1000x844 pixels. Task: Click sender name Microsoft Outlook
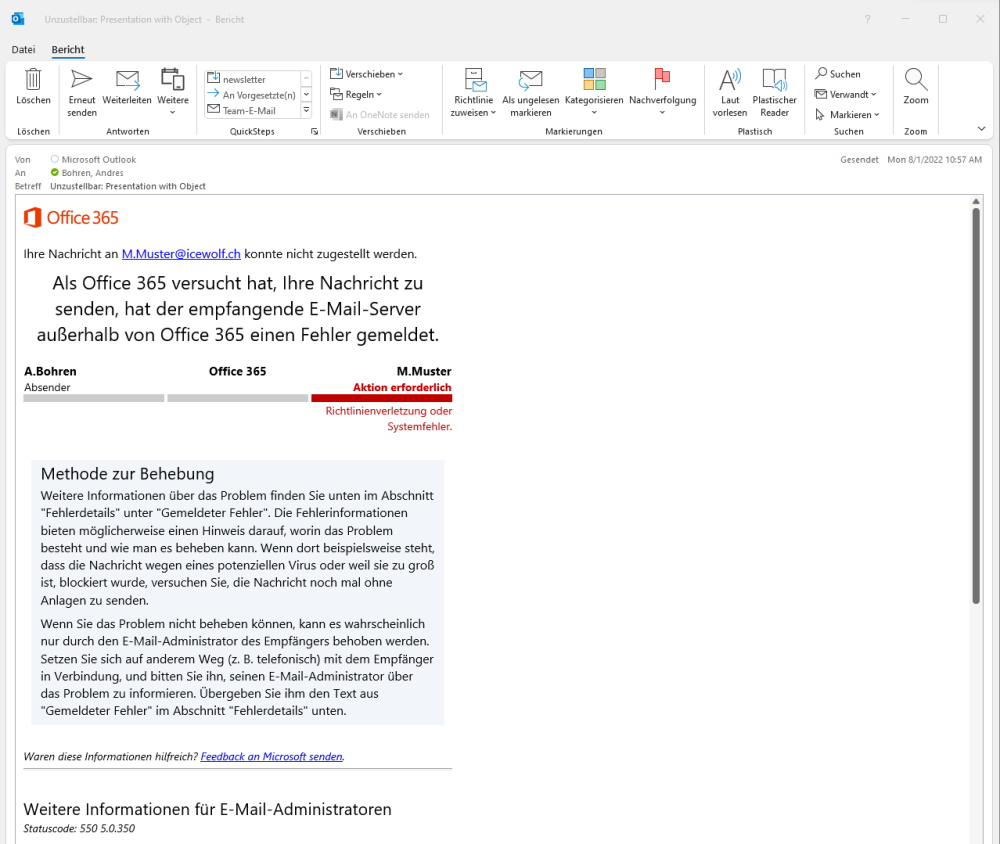tap(99, 159)
